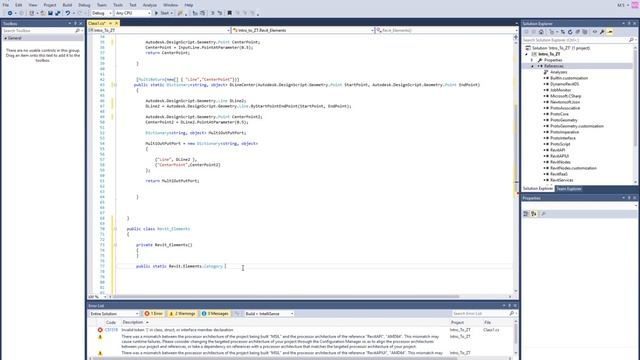Switch to the Team Explorer tab
Image resolution: width=640 pixels, height=360 pixels.
[x=569, y=189]
